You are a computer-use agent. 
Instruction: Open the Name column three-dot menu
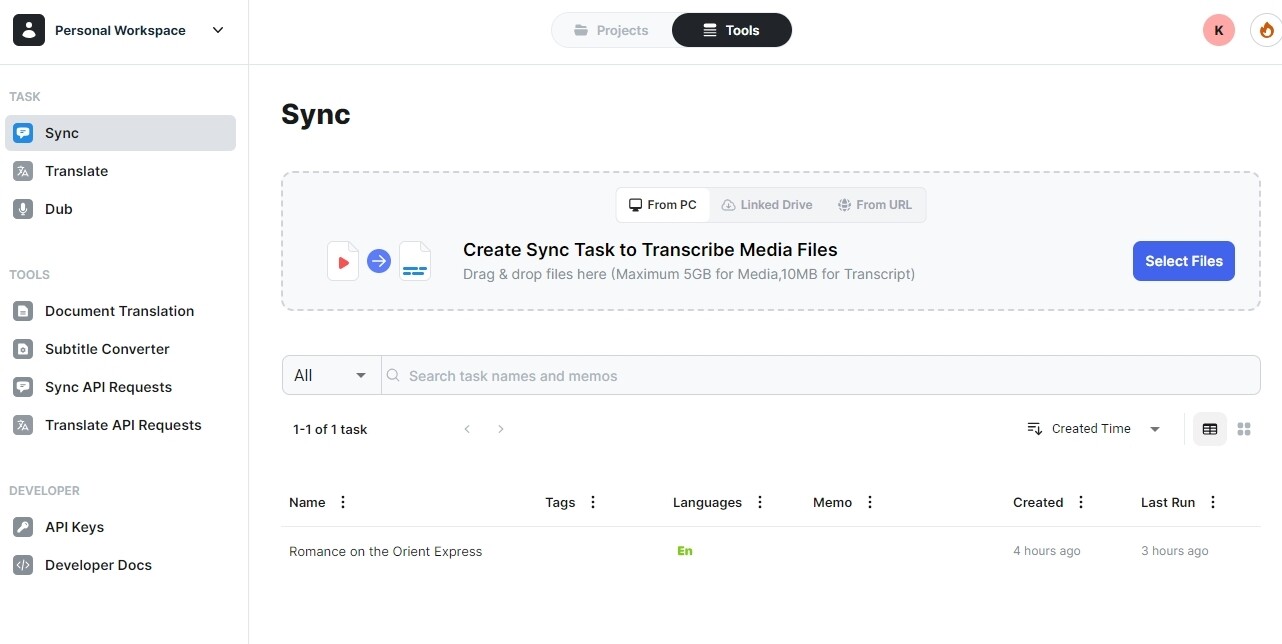pyautogui.click(x=343, y=502)
